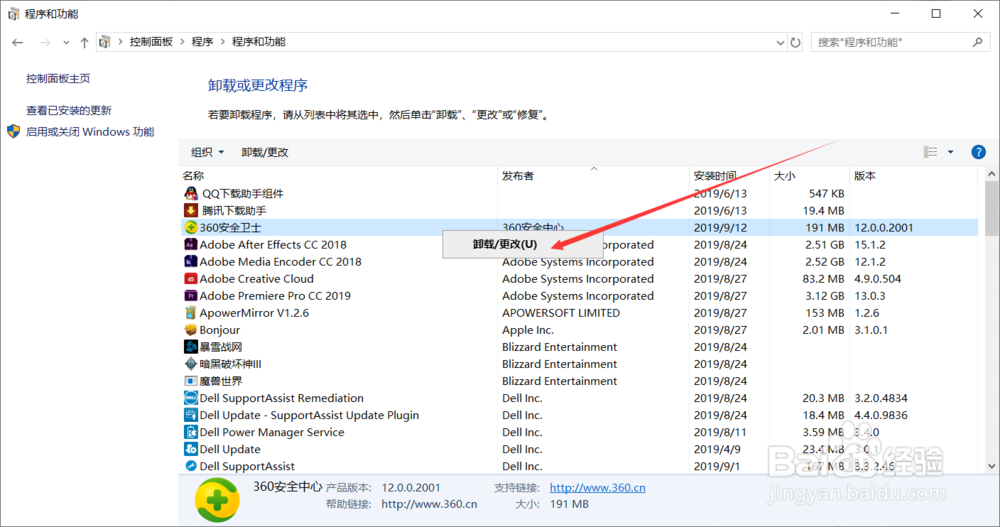Select the 暗黑破坏神III program name
This screenshot has width=1000, height=527.
[x=230, y=364]
